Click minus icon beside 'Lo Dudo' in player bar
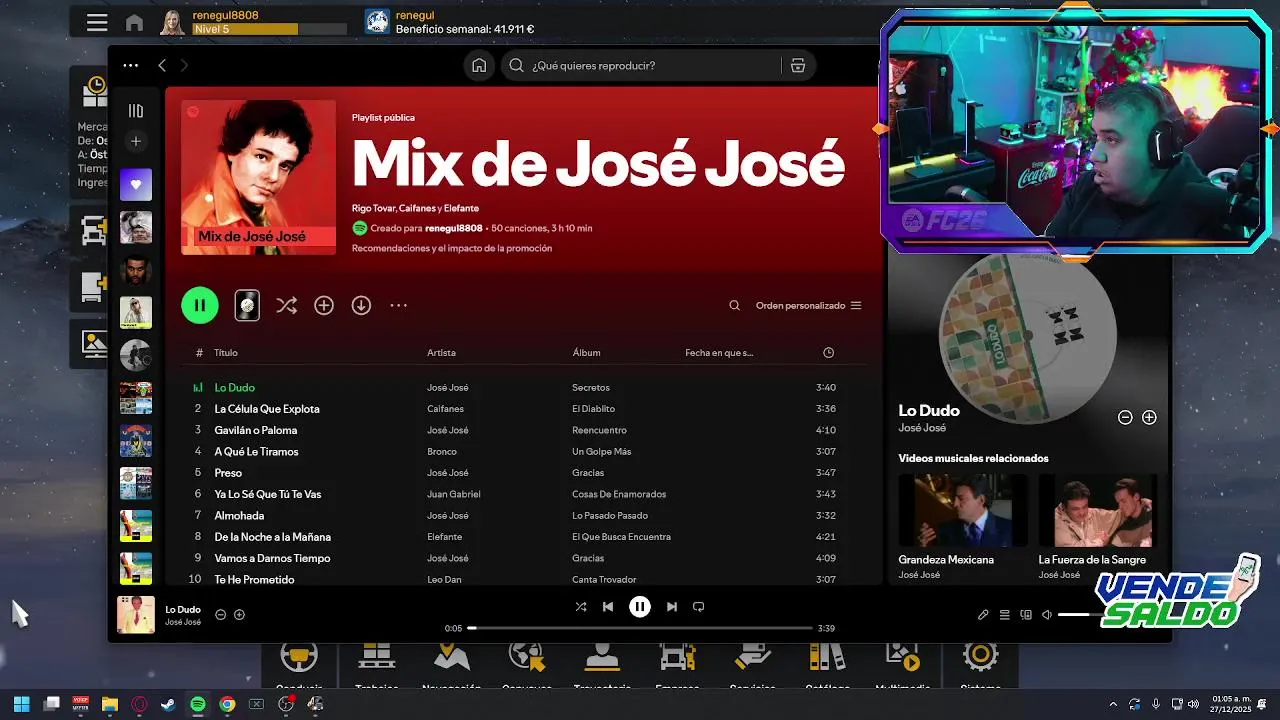Viewport: 1280px width, 720px height. pos(221,614)
